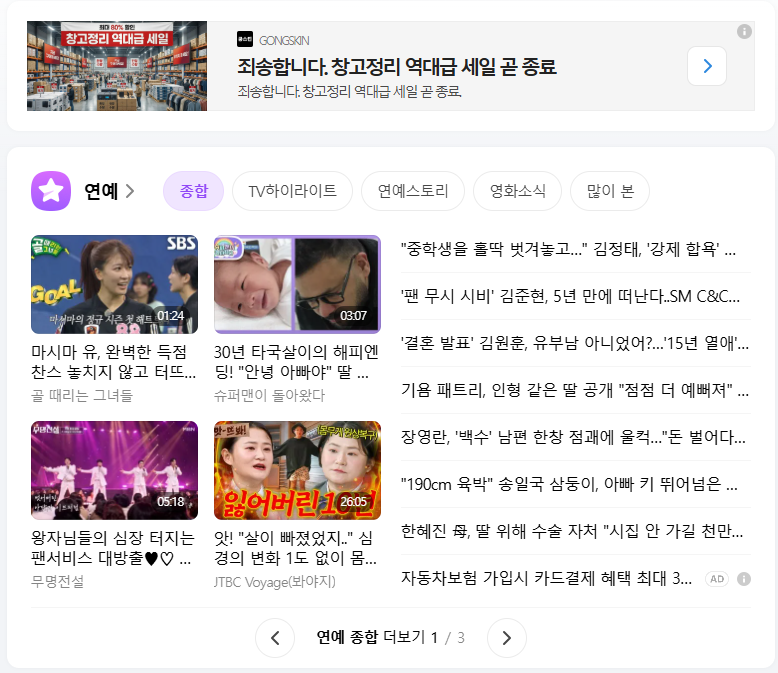
Task: Click the ad info icon on the GONGSKIN banner
Action: (x=744, y=32)
